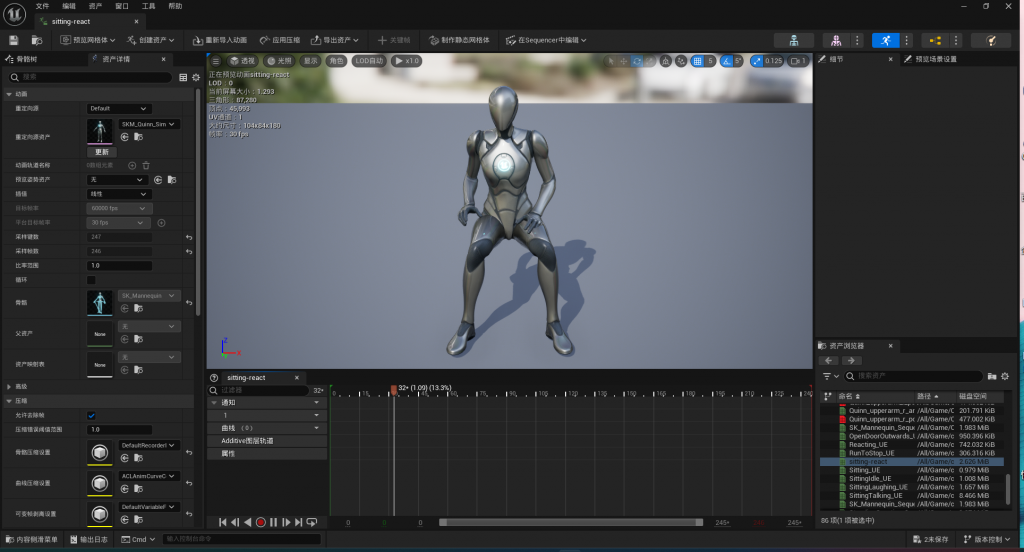This screenshot has width=1024, height=552.
Task: Reset 采样键数 value to default
Action: pos(189,237)
